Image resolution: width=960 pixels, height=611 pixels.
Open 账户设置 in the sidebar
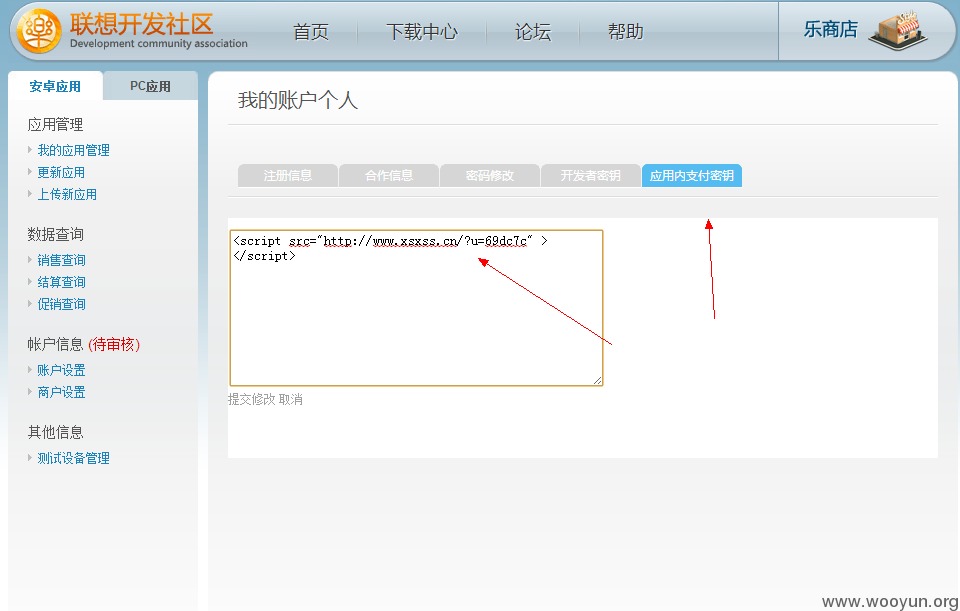point(61,370)
